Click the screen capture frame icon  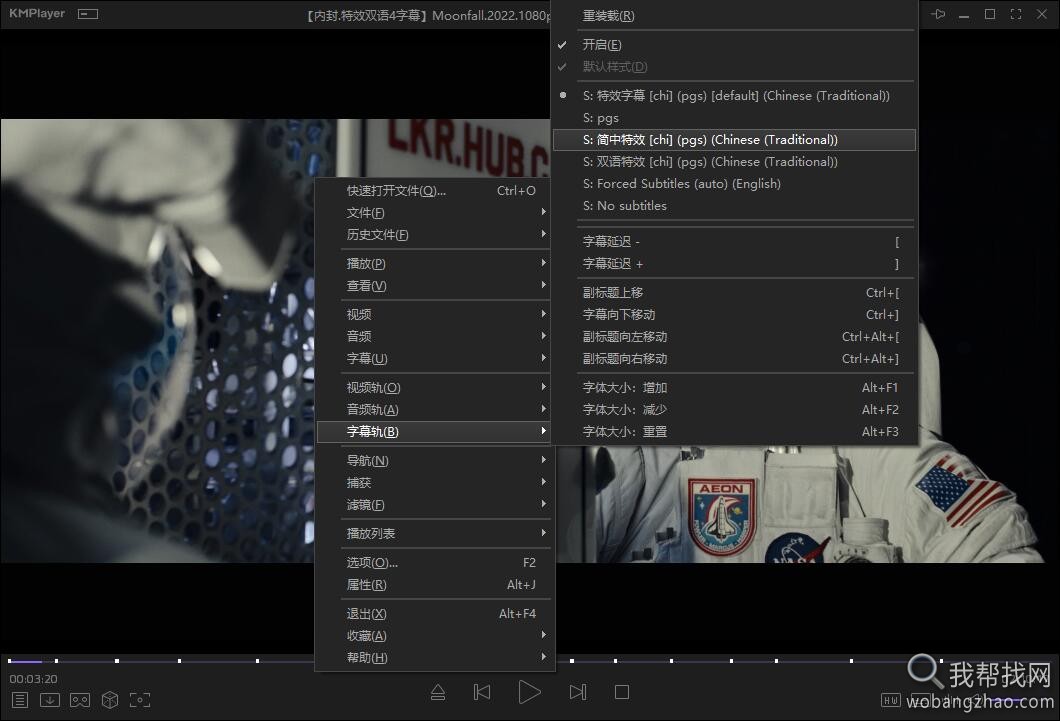[x=140, y=700]
